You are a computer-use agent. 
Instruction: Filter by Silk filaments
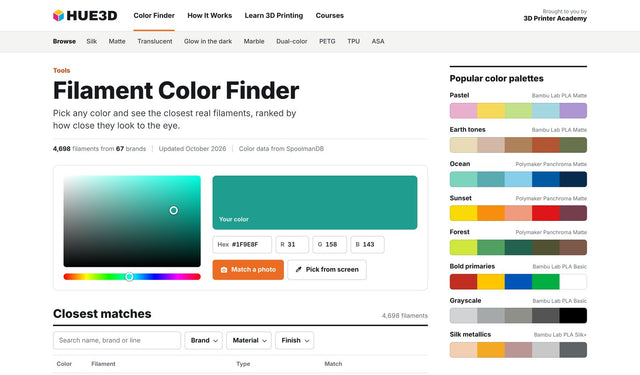91,41
